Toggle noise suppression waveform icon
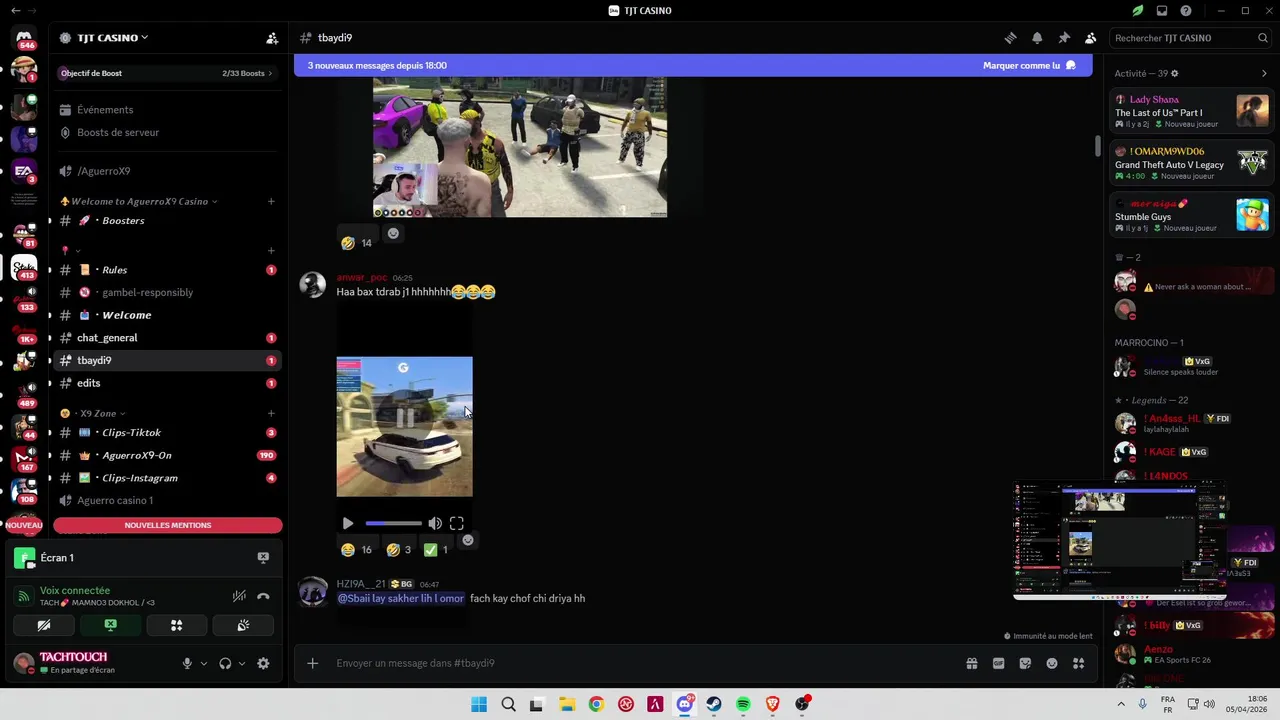Image resolution: width=1280 pixels, height=720 pixels. 239,596
